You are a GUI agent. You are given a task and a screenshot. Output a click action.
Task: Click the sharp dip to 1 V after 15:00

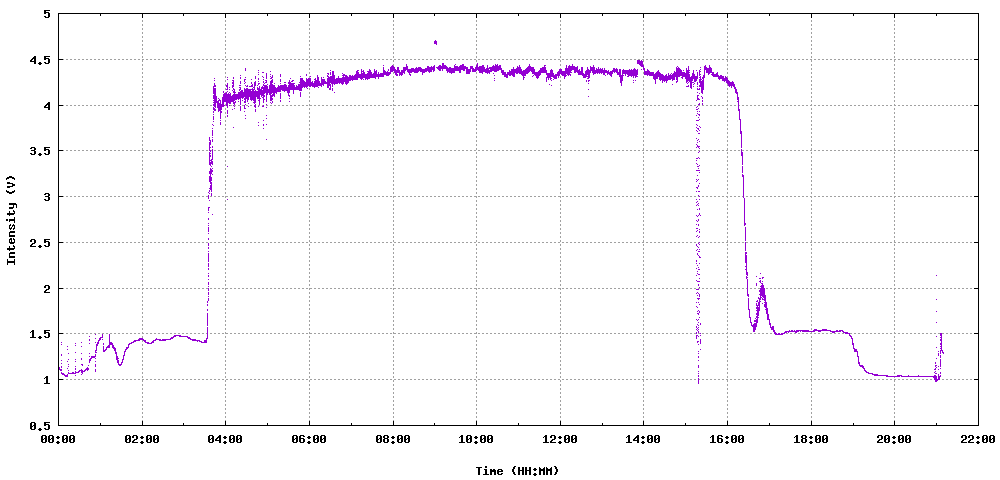pos(698,381)
